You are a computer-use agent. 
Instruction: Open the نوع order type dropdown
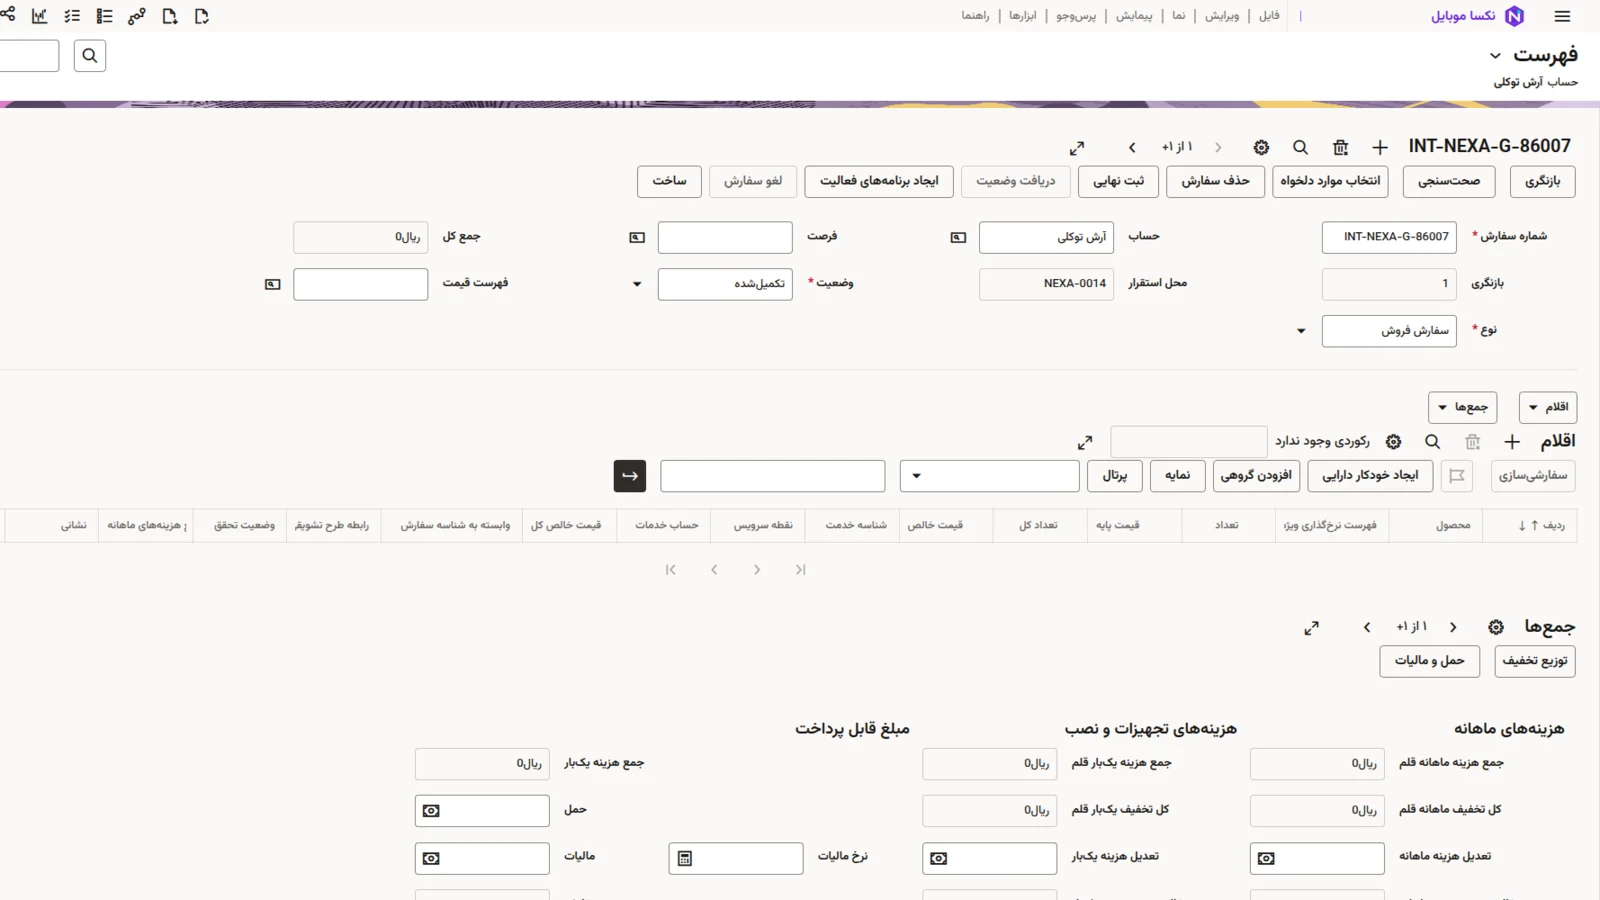[x=1301, y=331]
